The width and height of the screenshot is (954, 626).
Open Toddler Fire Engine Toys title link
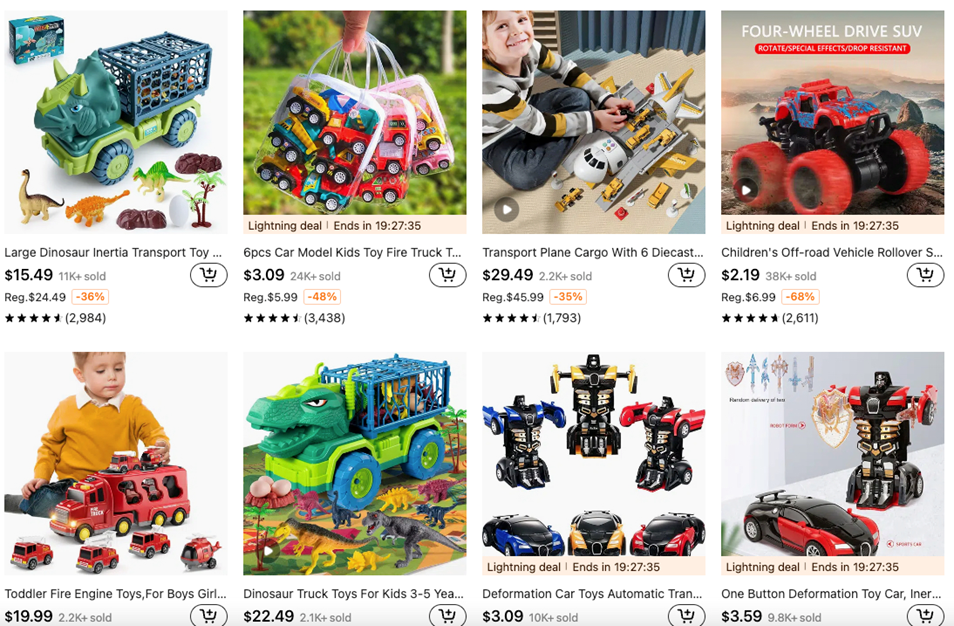pos(116,594)
